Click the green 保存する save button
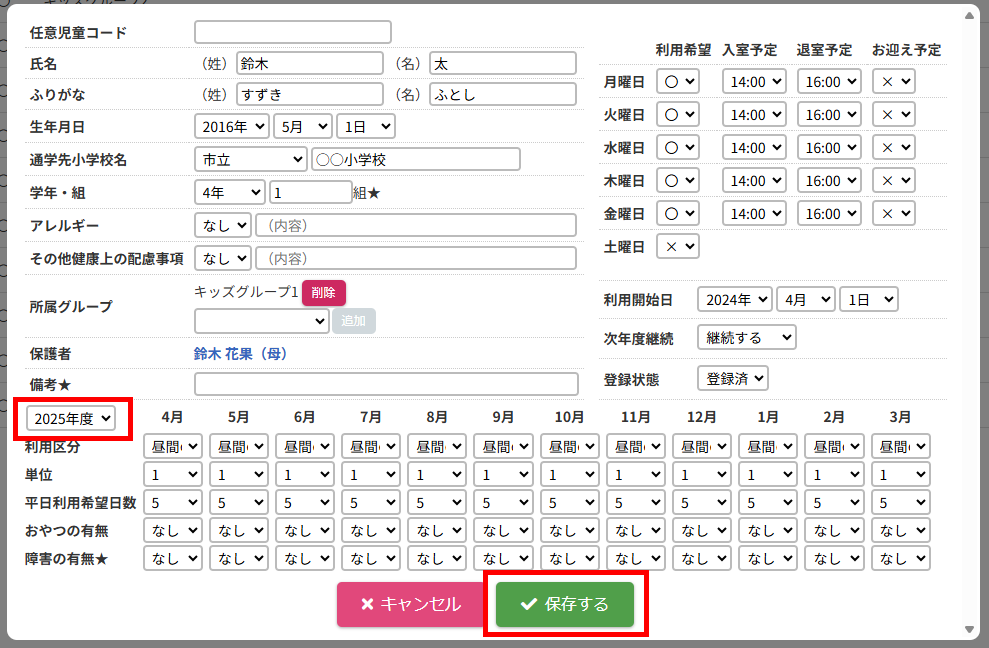This screenshot has width=989, height=648. pos(565,604)
